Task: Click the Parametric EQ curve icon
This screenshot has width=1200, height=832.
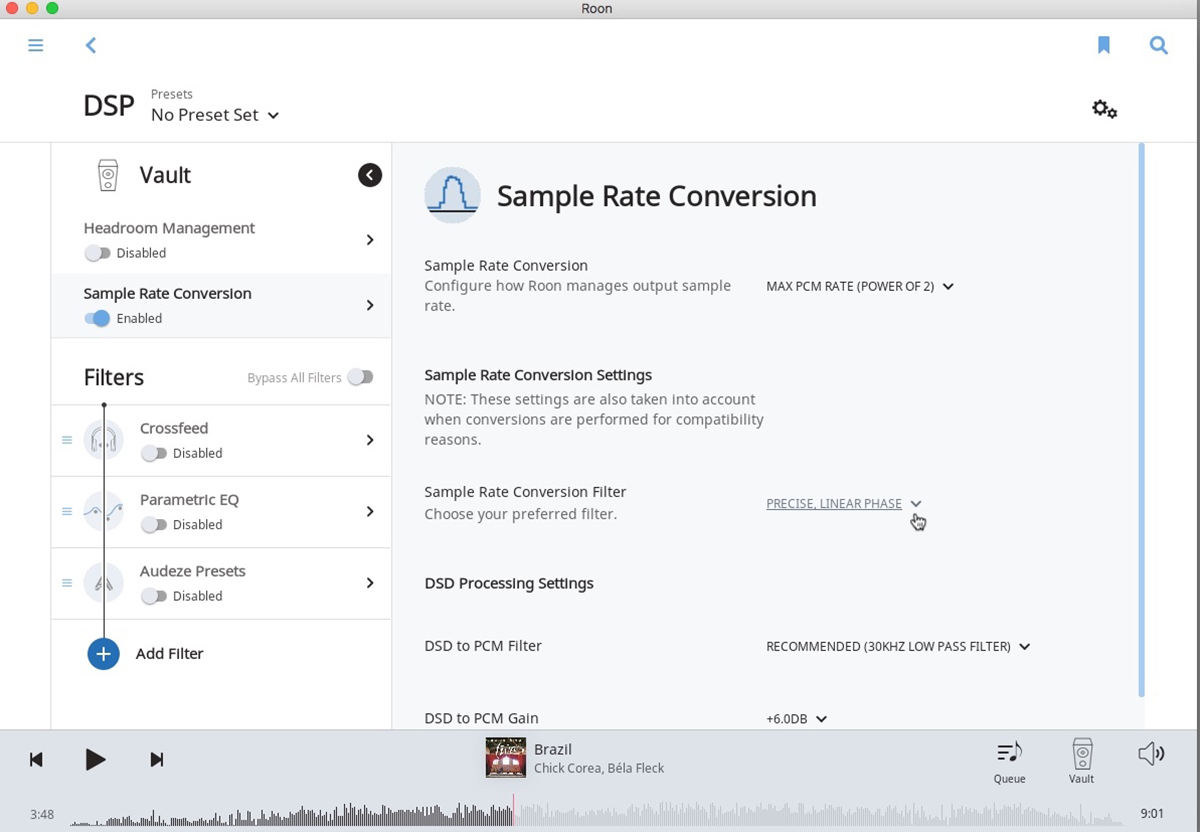Action: coord(104,511)
